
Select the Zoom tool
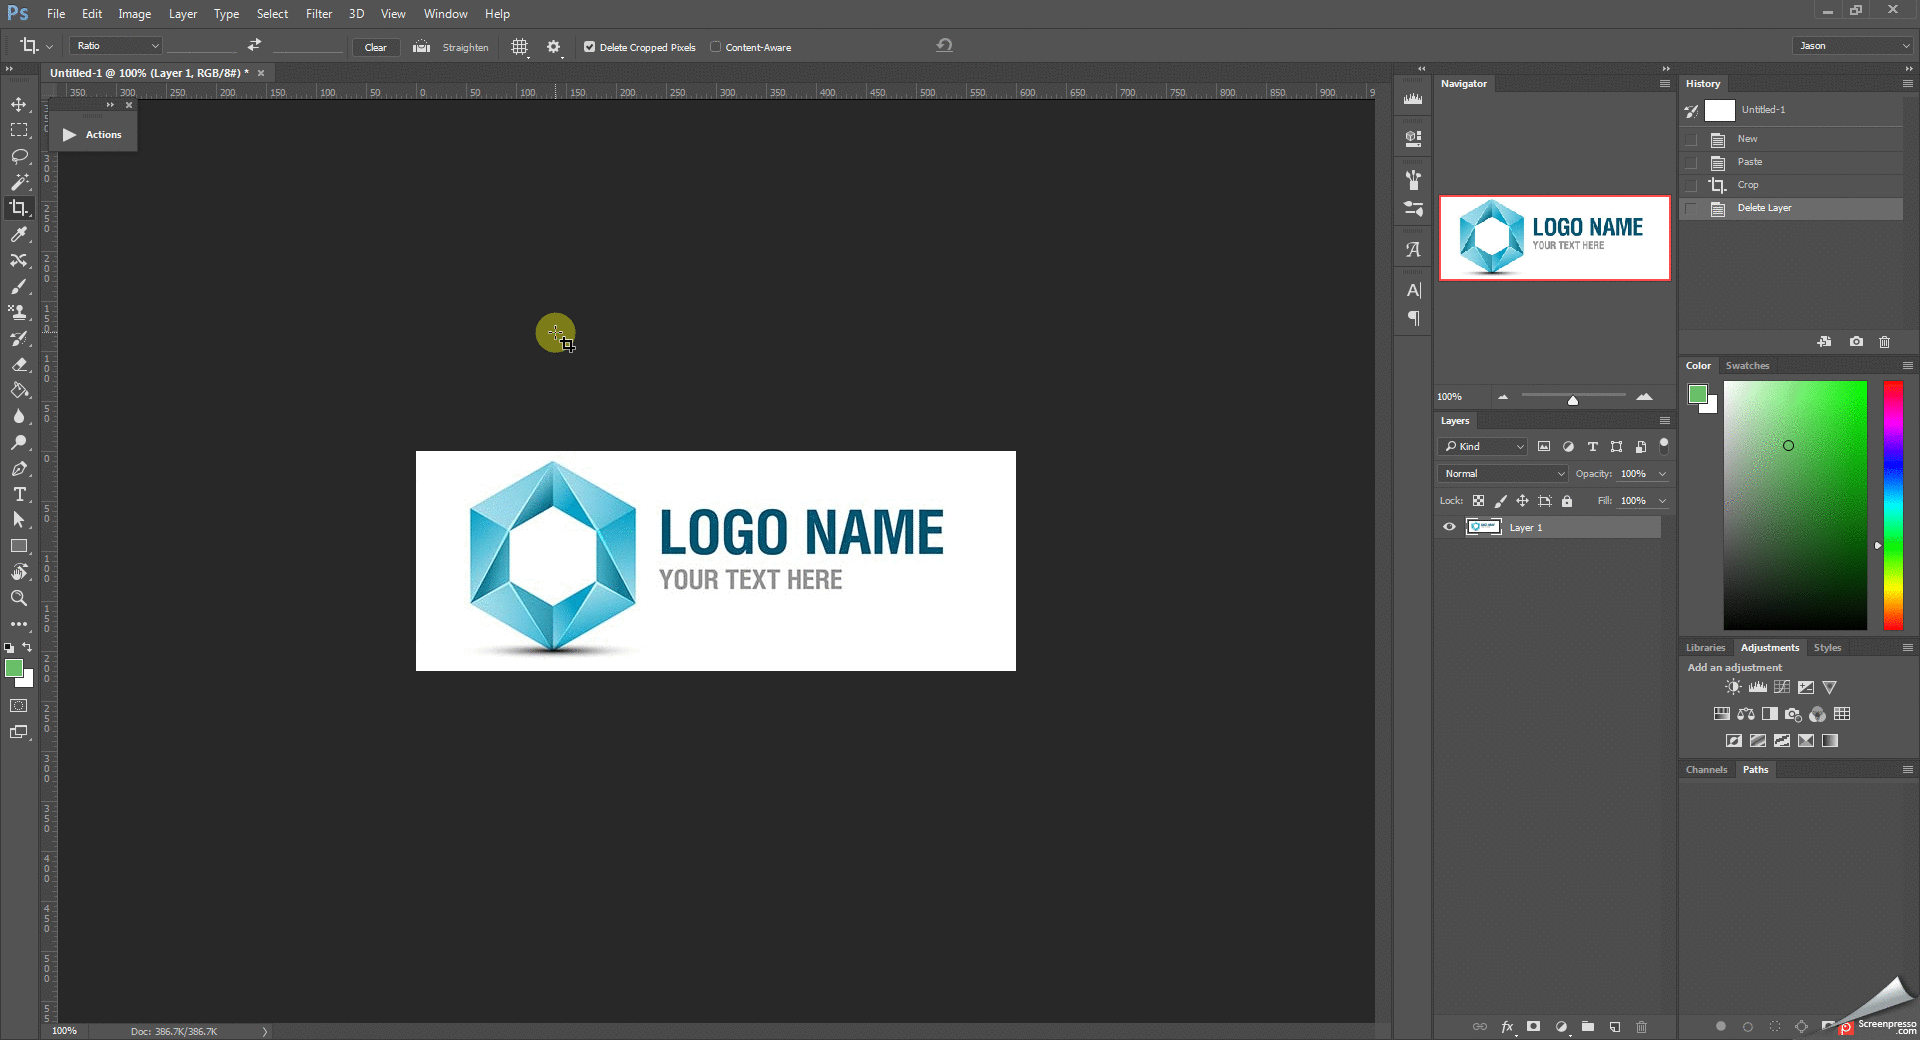pyautogui.click(x=19, y=598)
